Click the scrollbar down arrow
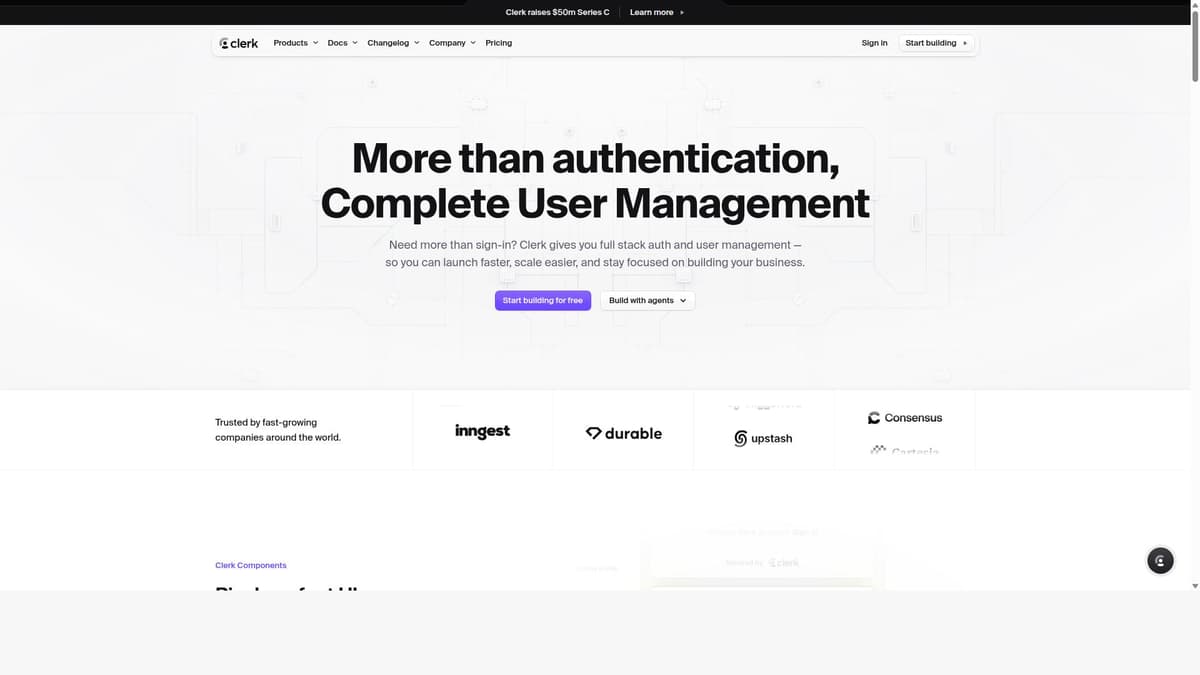 pos(1194,585)
